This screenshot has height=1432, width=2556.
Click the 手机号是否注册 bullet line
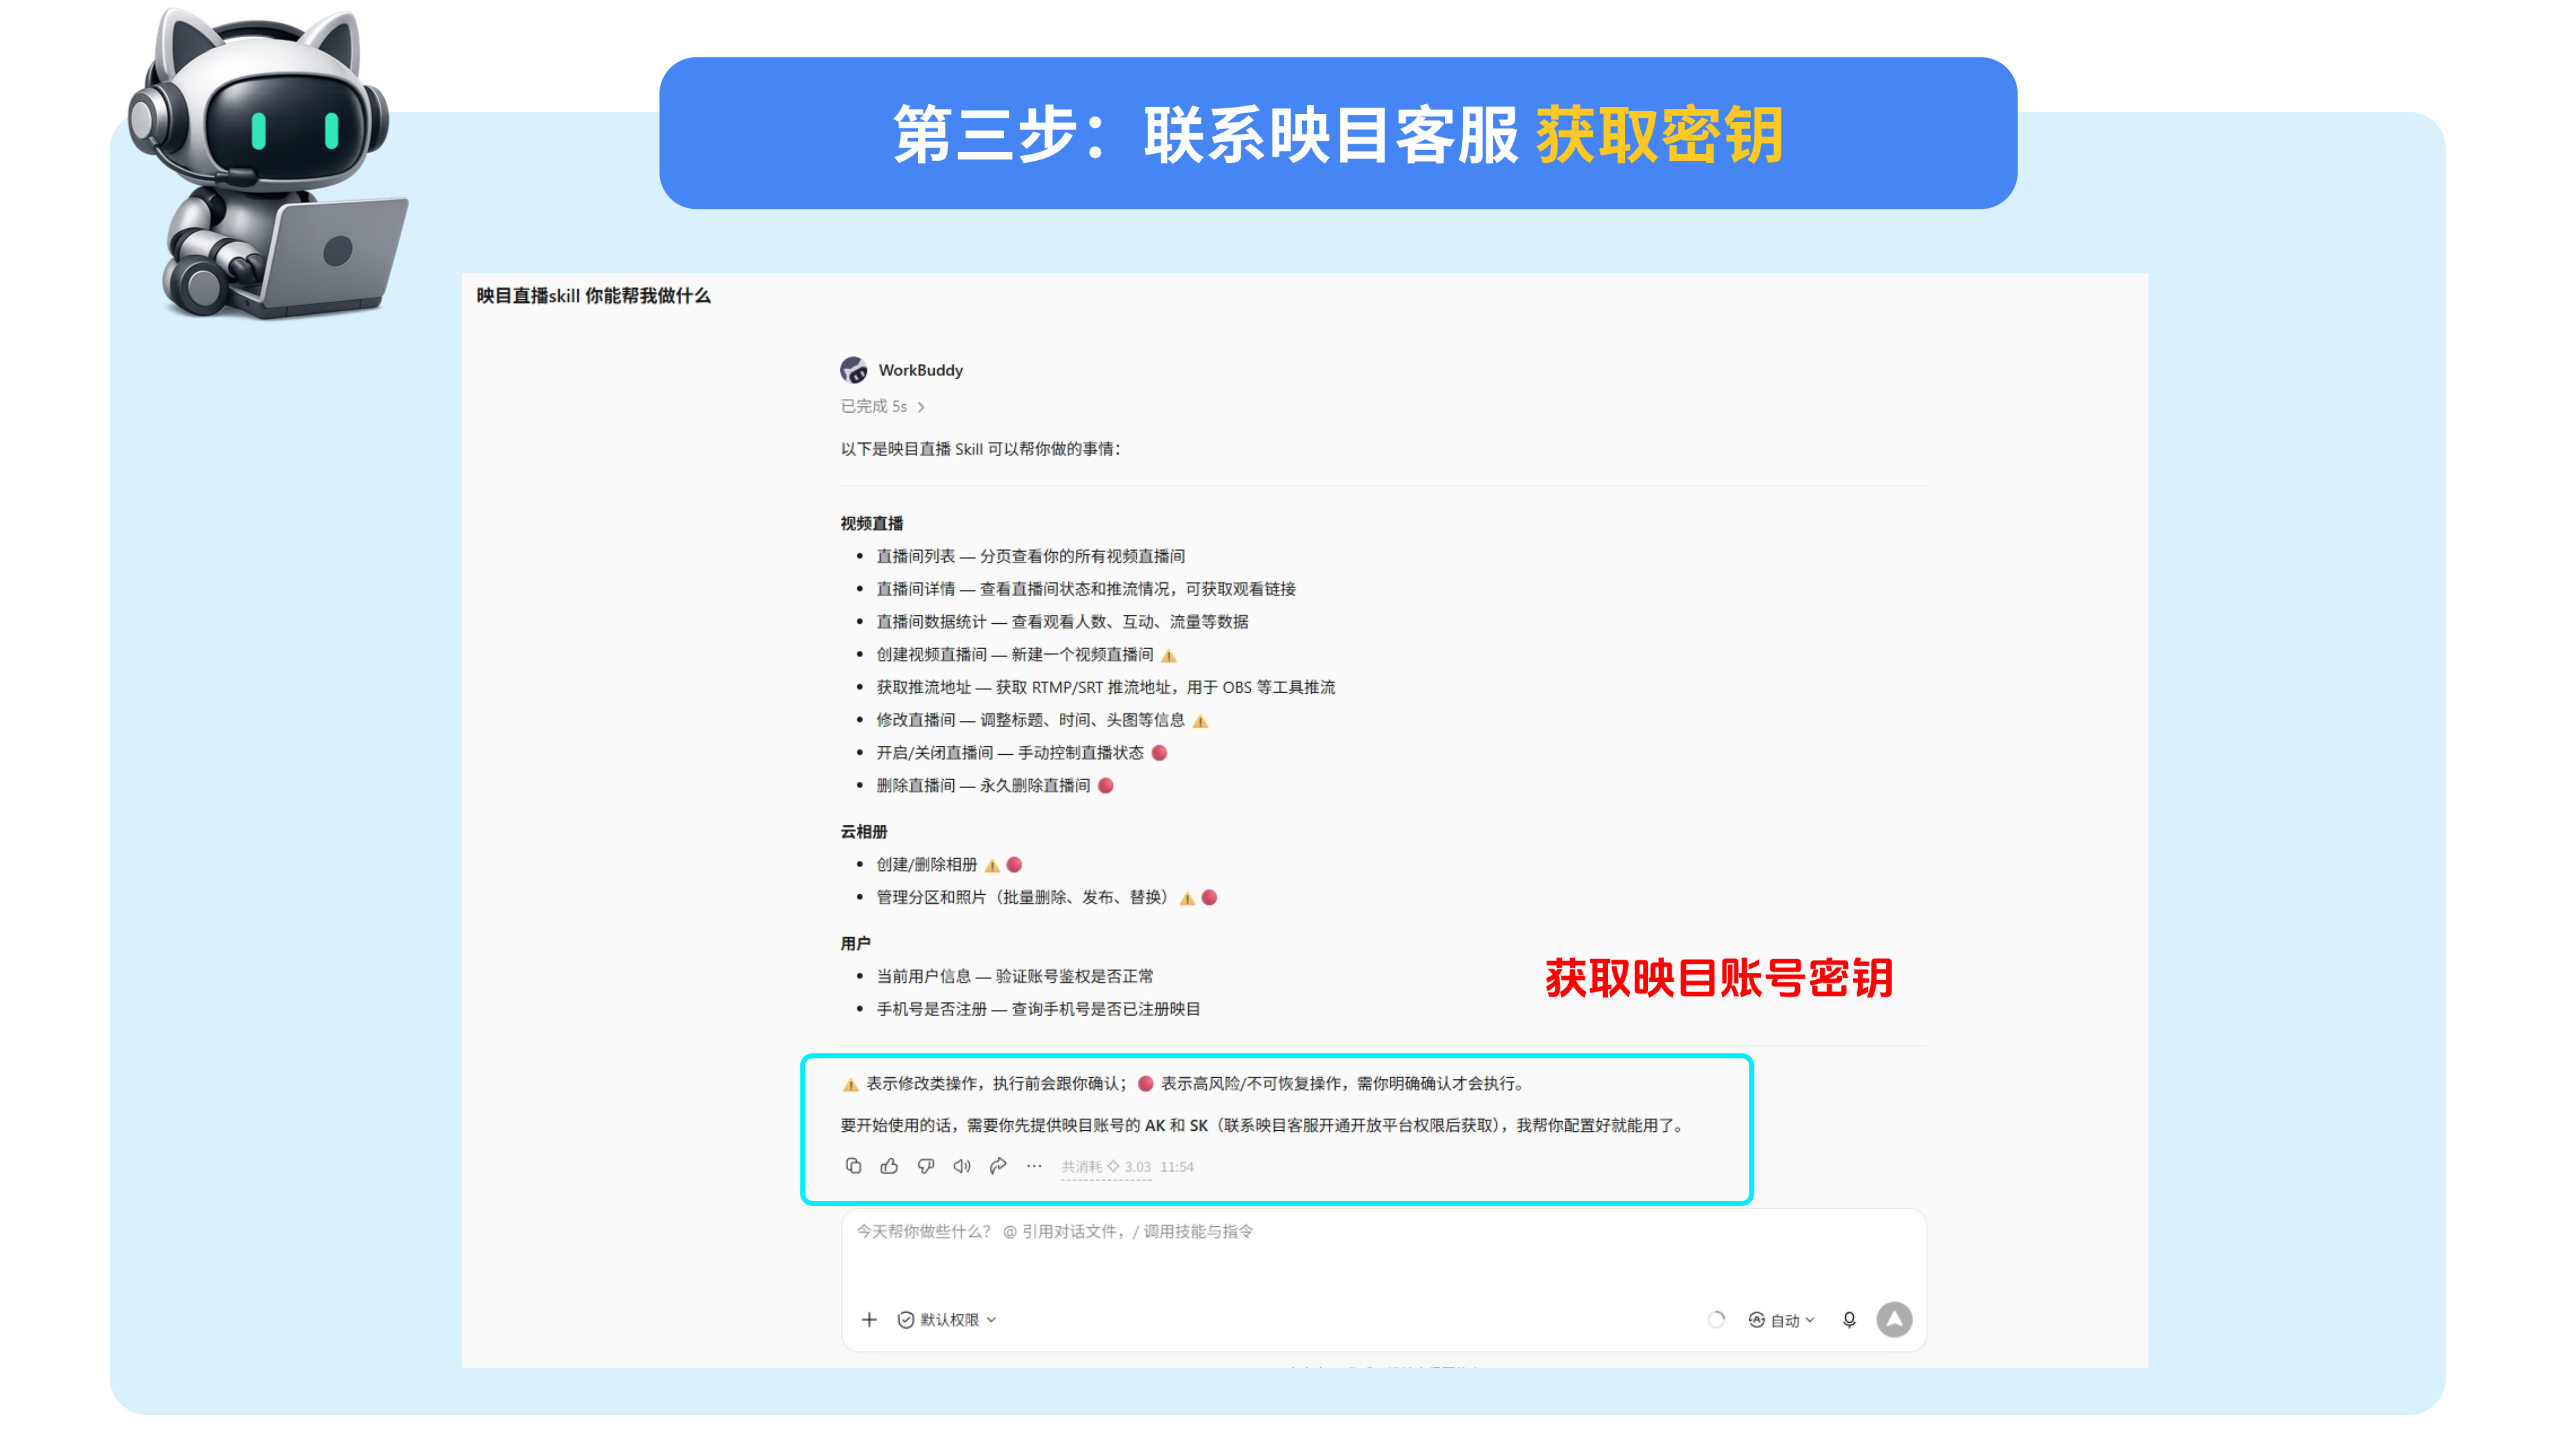(x=1038, y=1010)
